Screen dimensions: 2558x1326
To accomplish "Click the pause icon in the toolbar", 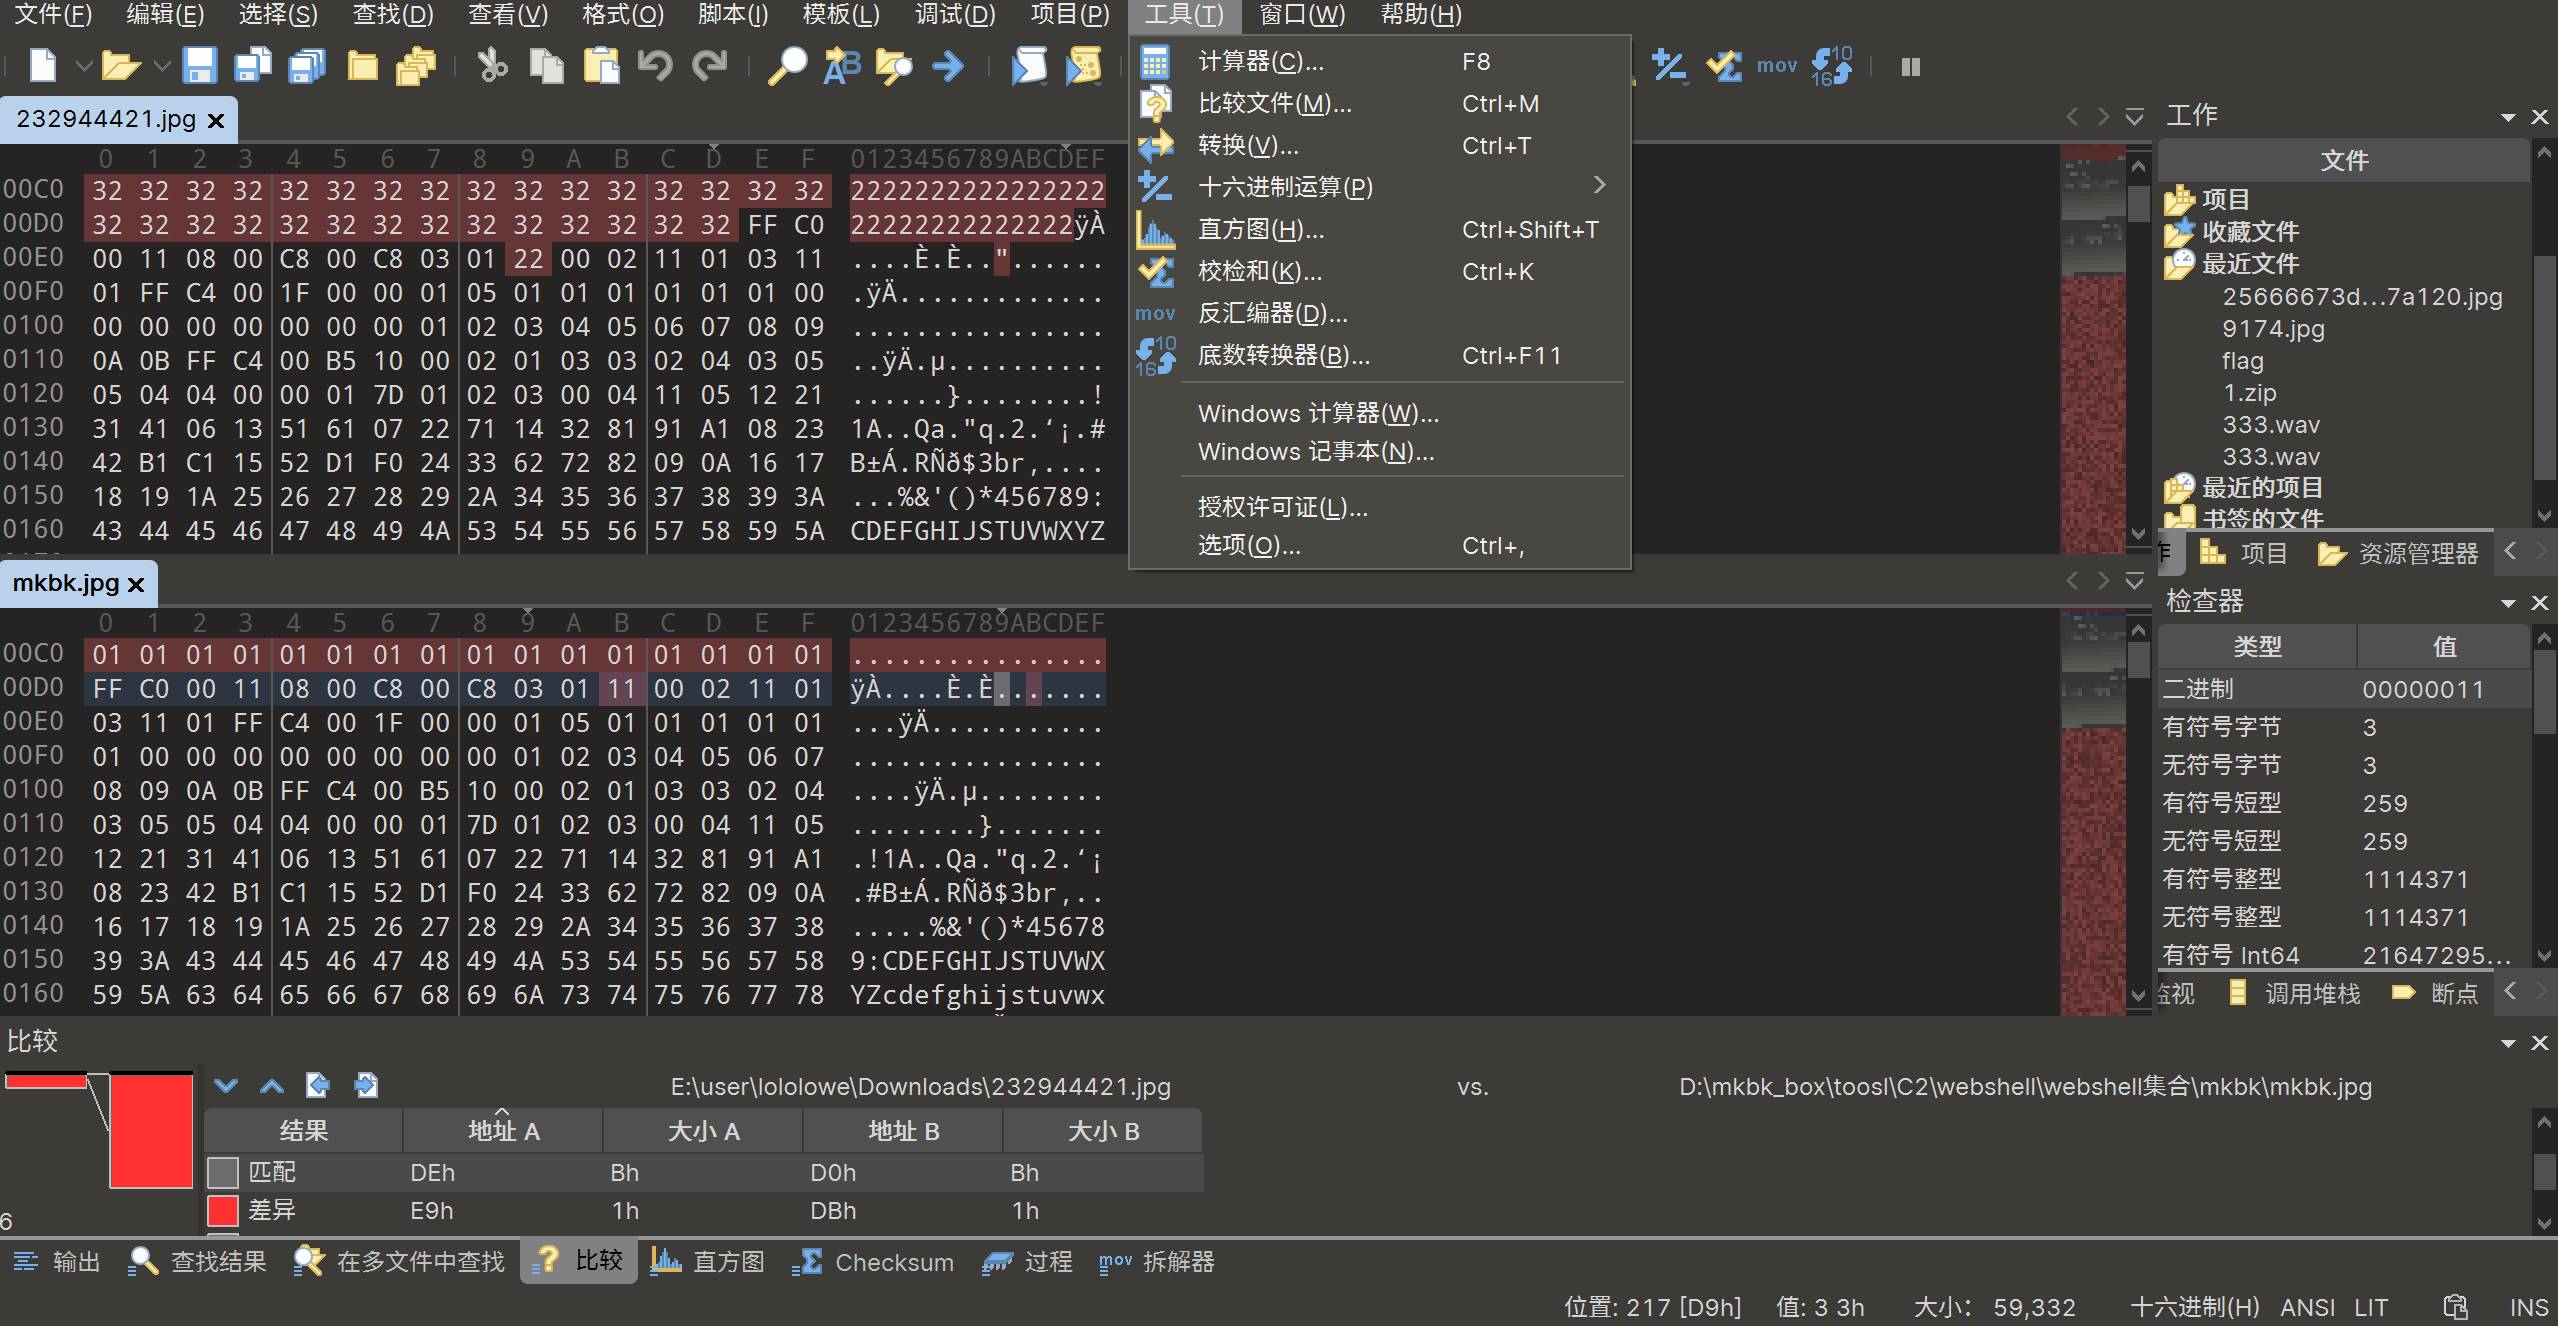I will pyautogui.click(x=1910, y=67).
